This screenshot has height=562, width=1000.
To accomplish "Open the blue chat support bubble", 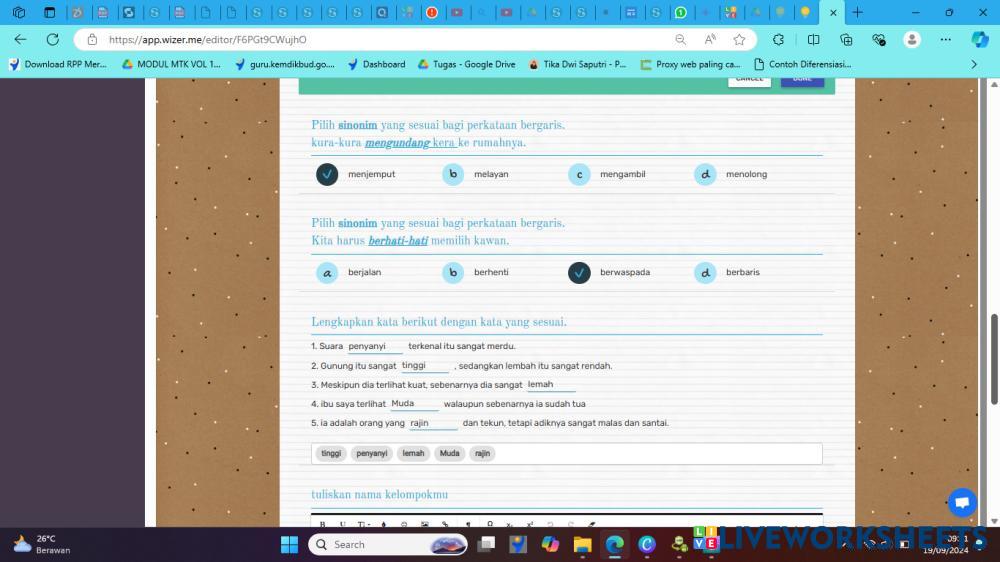I will coord(962,503).
